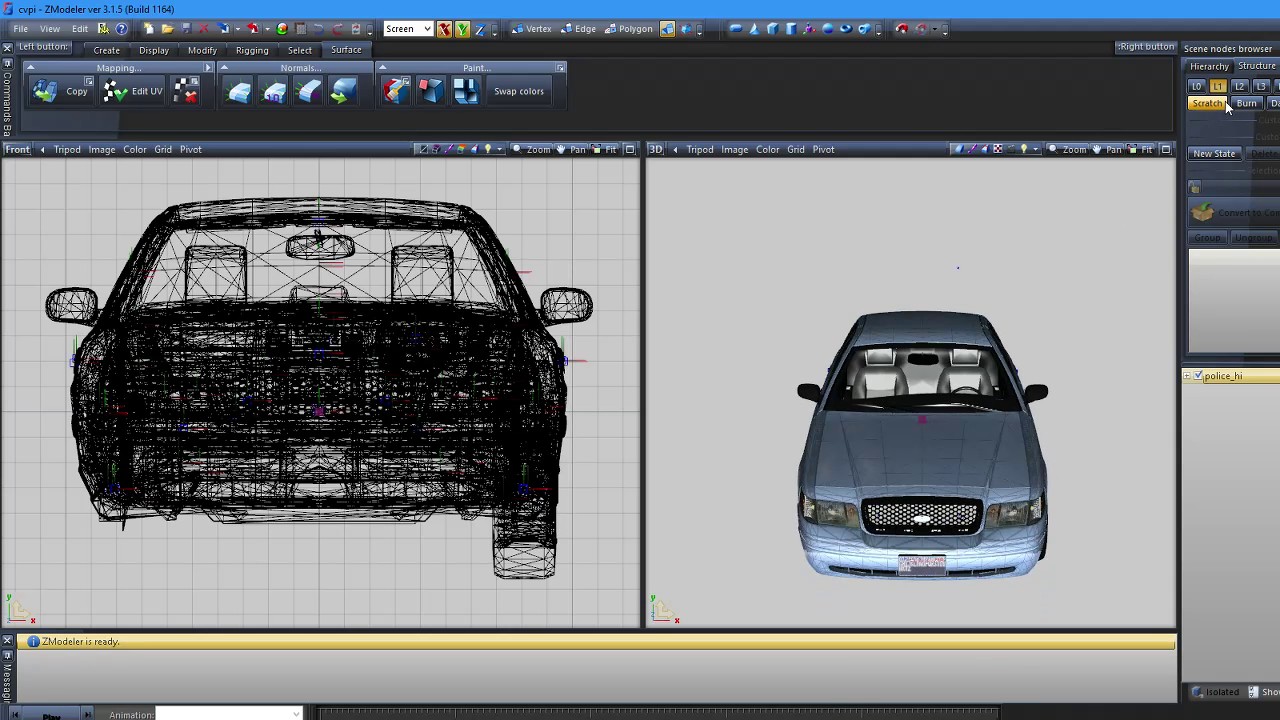
Task: Expand the police_hi tree node
Action: pyautogui.click(x=1187, y=376)
